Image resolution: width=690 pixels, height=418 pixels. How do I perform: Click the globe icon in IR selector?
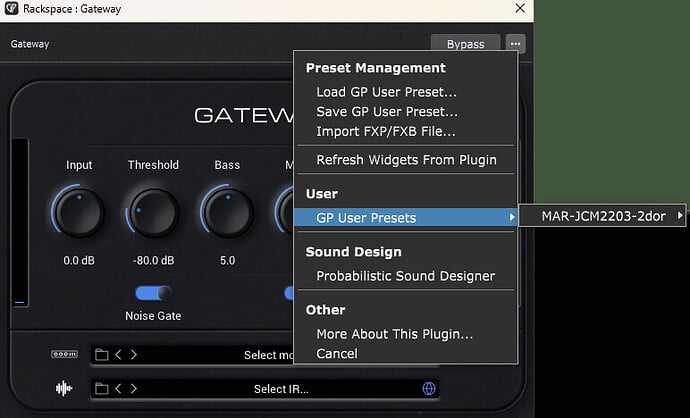[429, 389]
